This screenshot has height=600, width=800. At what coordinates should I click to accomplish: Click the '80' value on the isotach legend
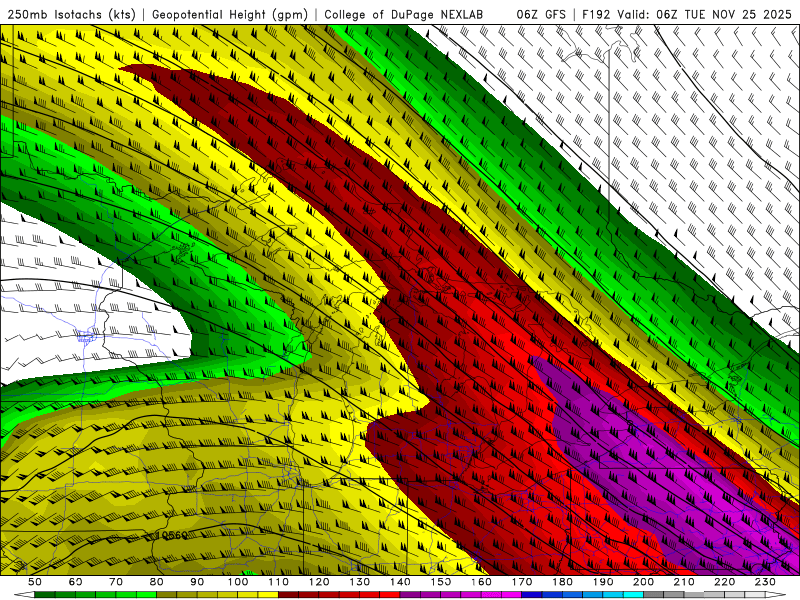pyautogui.click(x=157, y=582)
